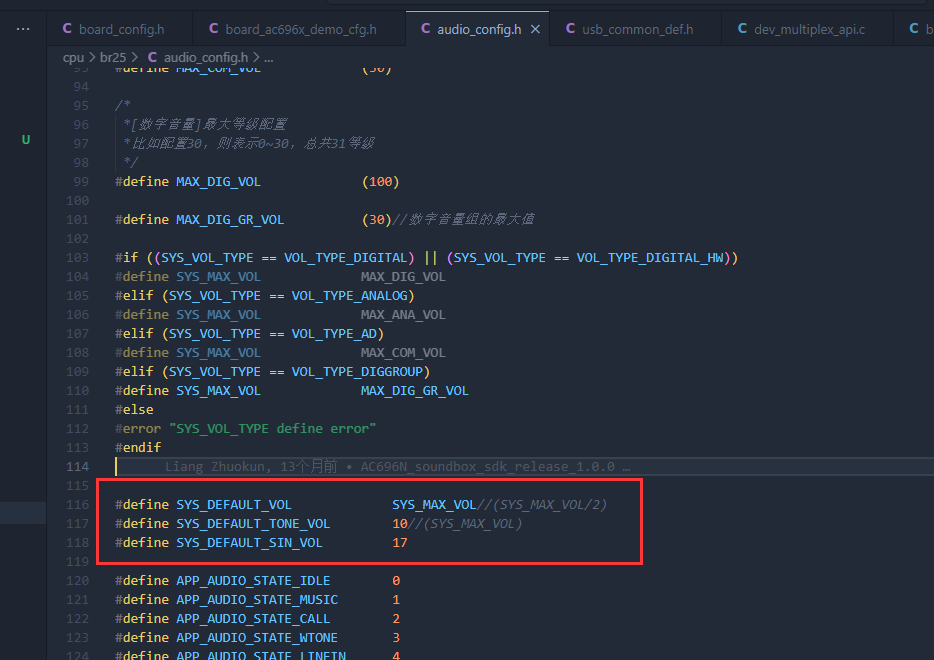Select MAX_COM_VOL on line 108

click(x=403, y=353)
